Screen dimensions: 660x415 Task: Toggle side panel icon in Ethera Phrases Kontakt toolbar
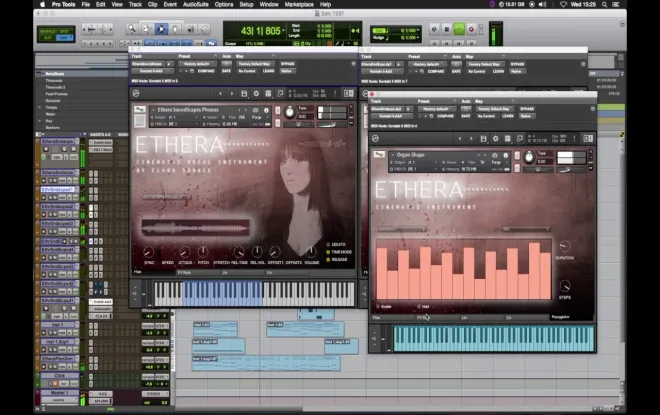pos(349,93)
